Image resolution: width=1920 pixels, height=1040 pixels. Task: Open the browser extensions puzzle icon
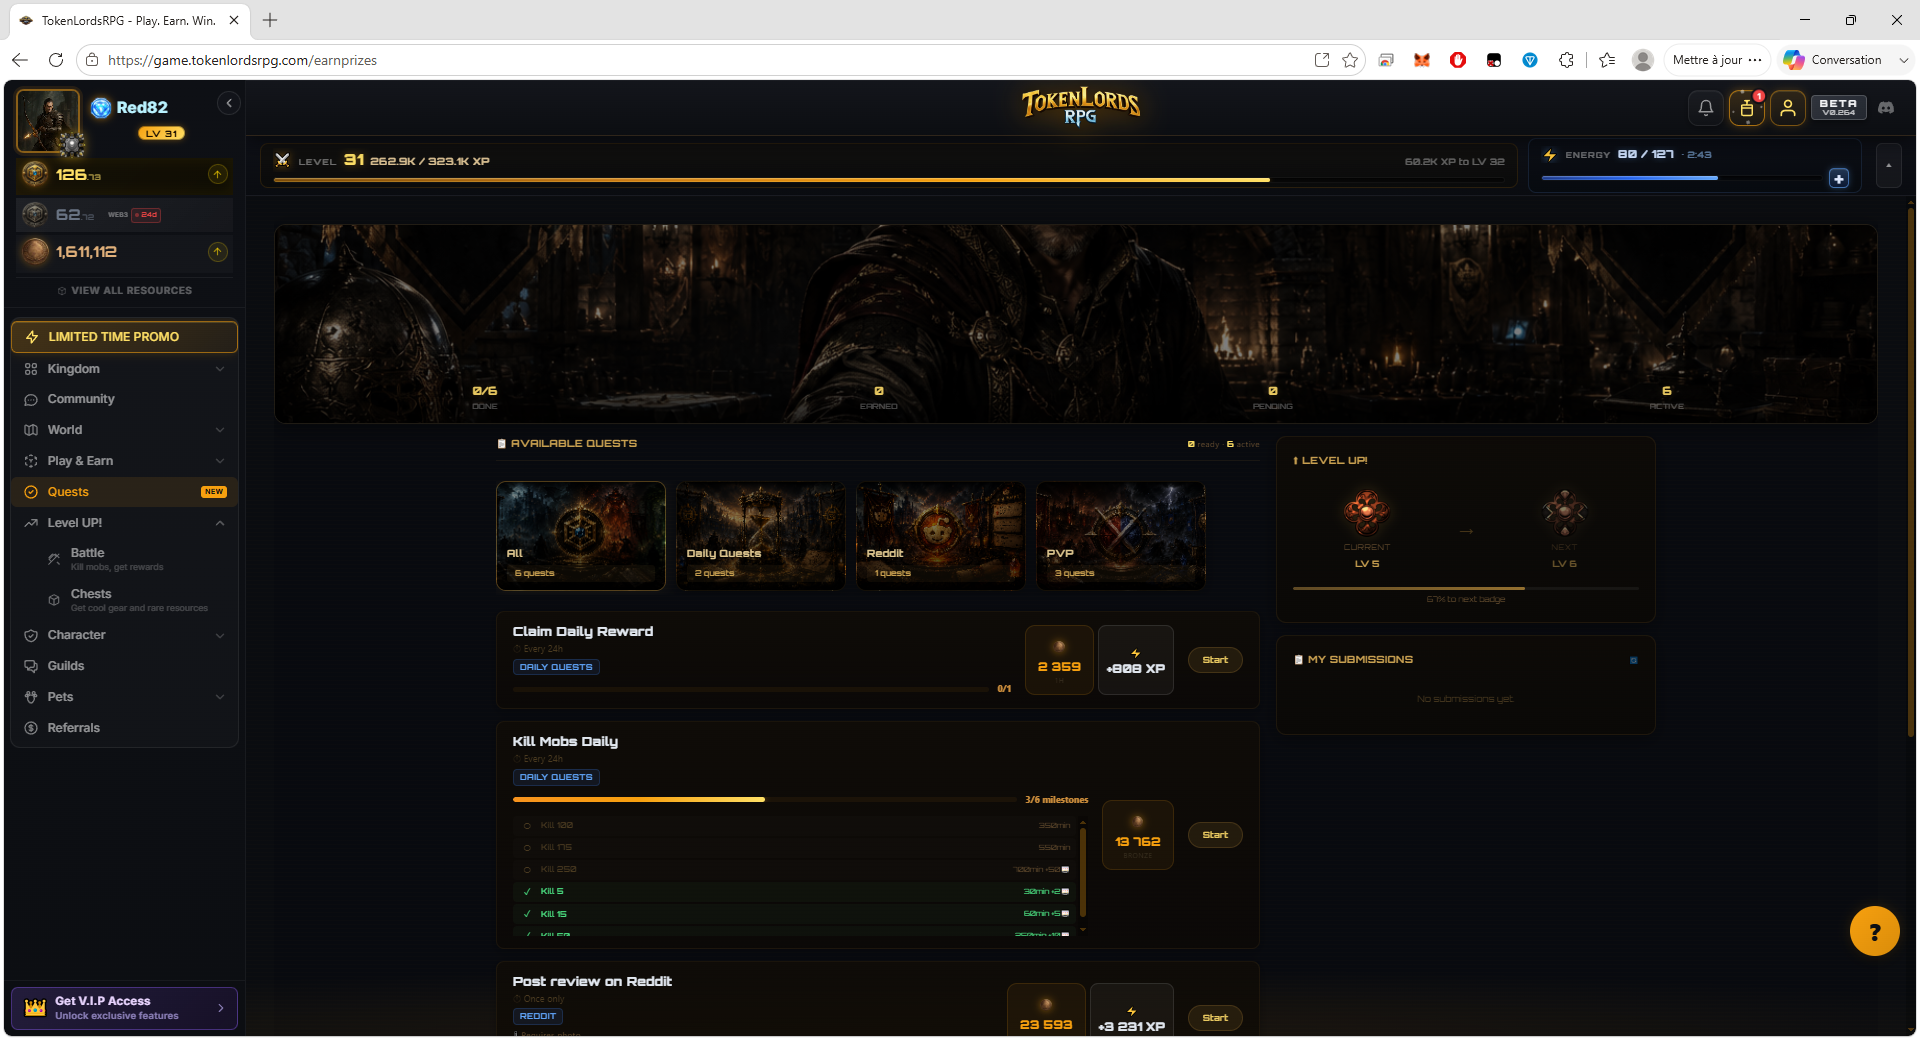(1566, 60)
